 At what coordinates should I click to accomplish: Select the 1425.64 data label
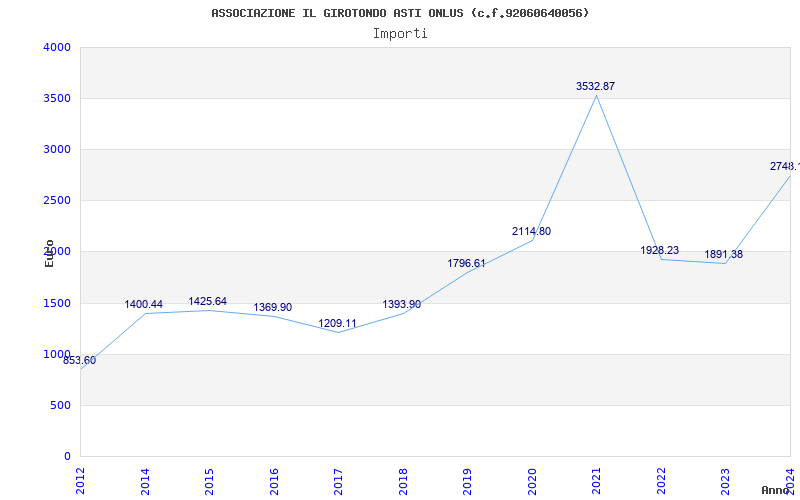tap(208, 302)
